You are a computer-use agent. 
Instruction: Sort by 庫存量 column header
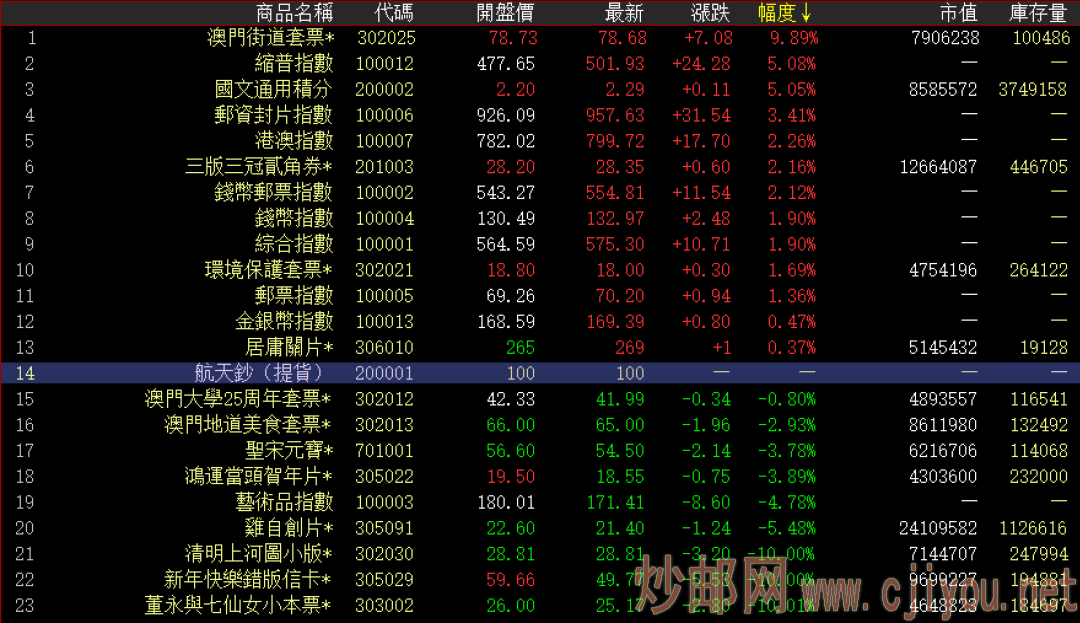pos(1038,13)
